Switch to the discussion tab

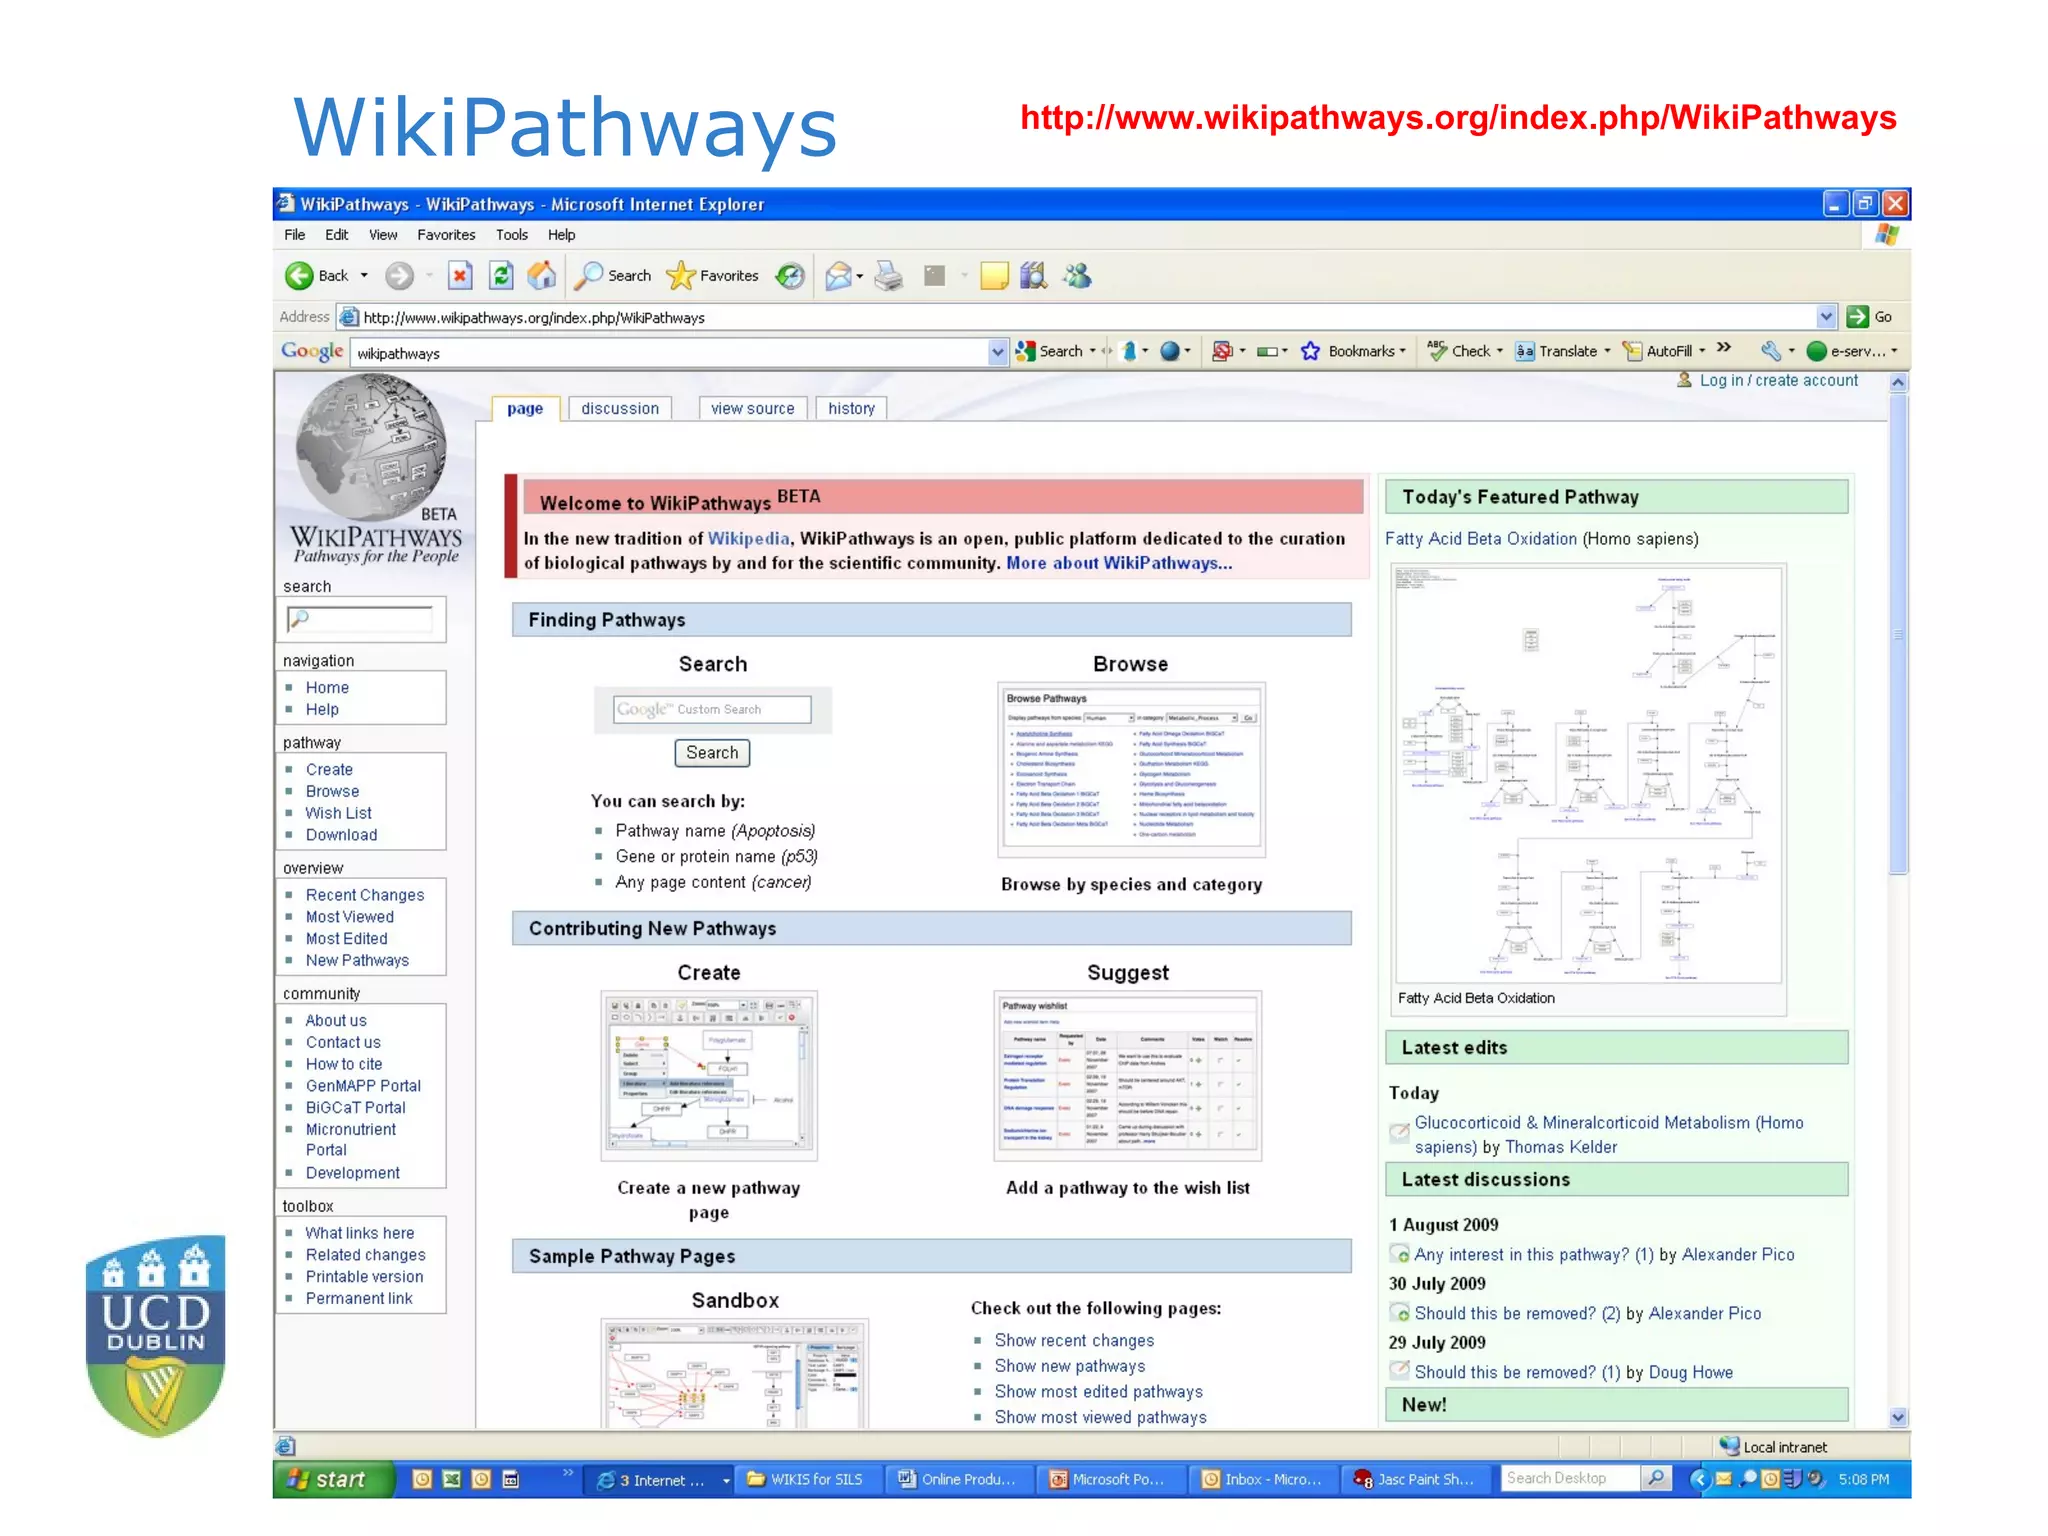[620, 409]
